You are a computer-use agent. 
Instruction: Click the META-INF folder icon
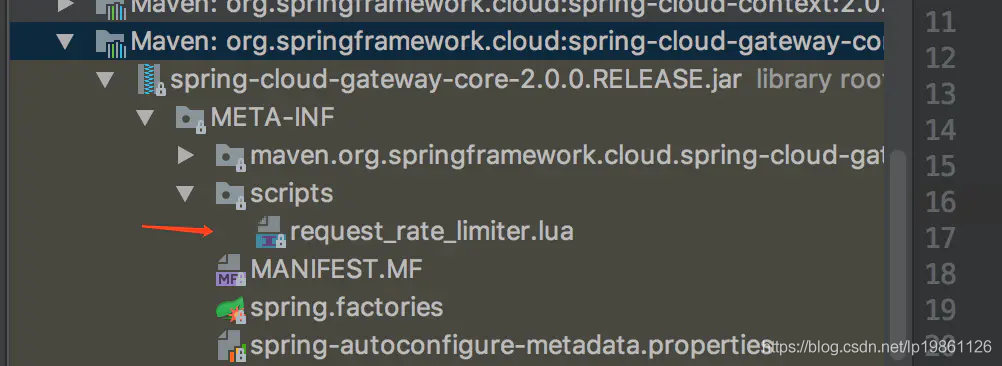pyautogui.click(x=191, y=118)
